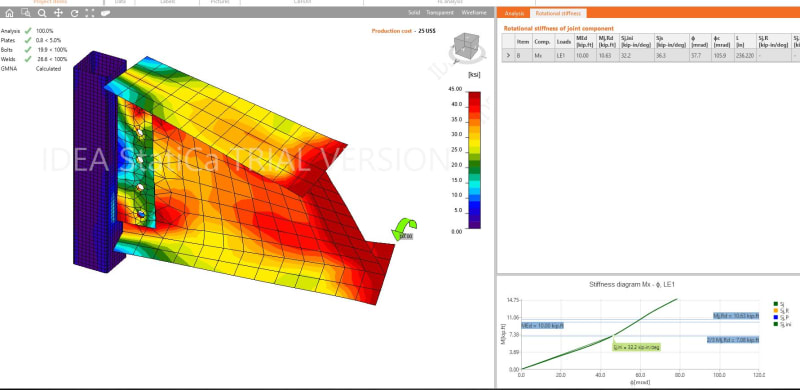Click the fit-all zoom extents icon
Viewport: 800px width, 390px height.
click(90, 13)
